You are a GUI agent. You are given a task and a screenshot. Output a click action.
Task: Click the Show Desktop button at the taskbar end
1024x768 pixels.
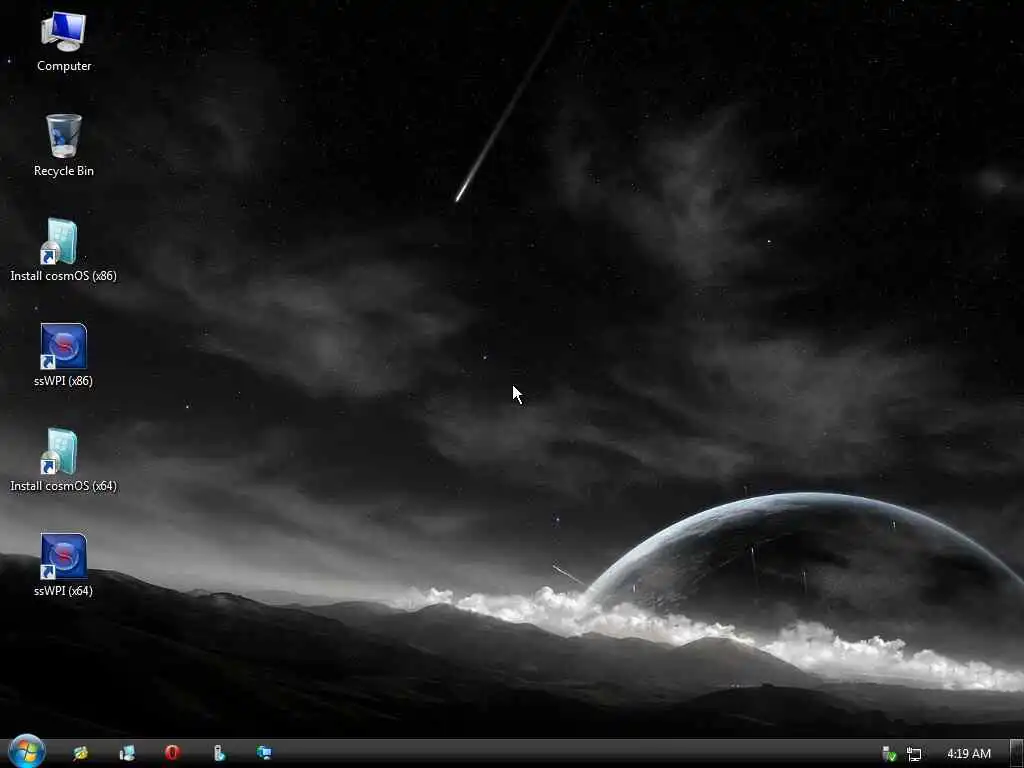point(1016,753)
